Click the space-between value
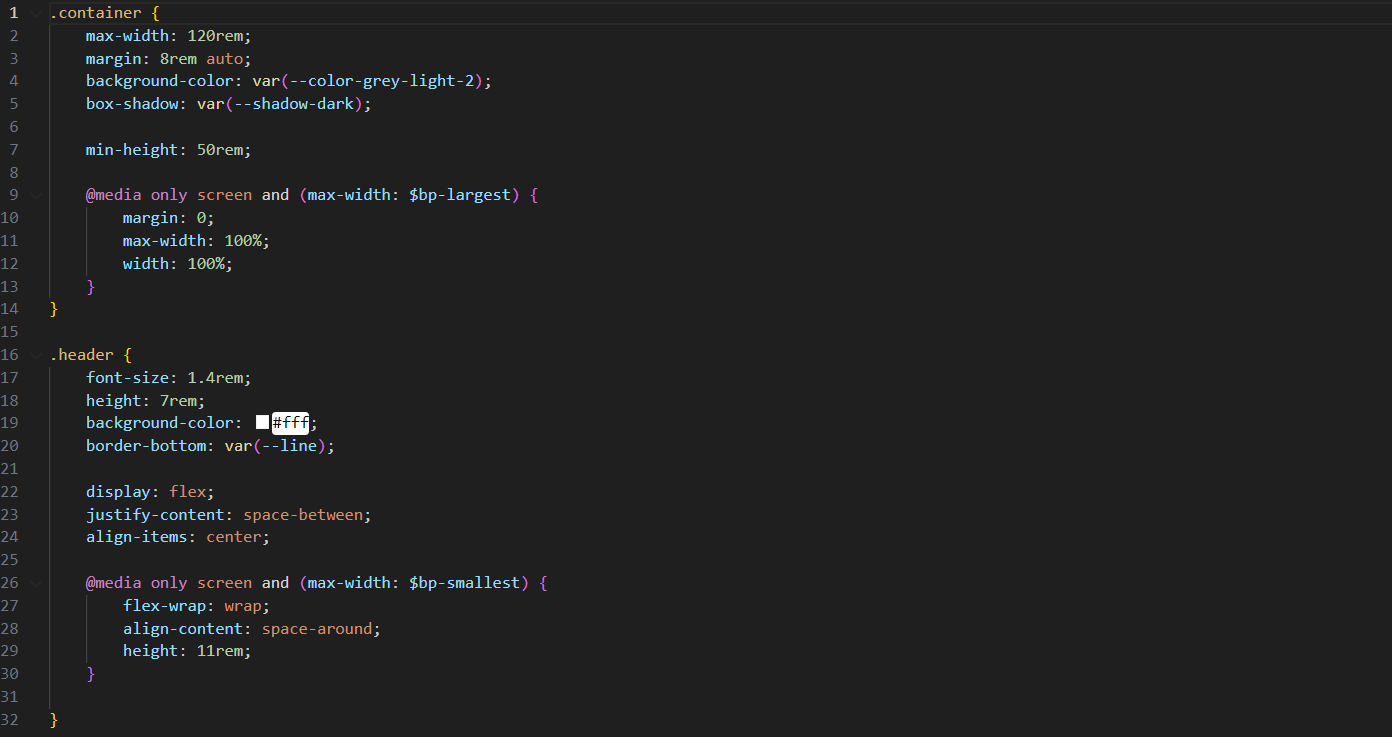Image resolution: width=1392 pixels, height=737 pixels. pos(303,515)
